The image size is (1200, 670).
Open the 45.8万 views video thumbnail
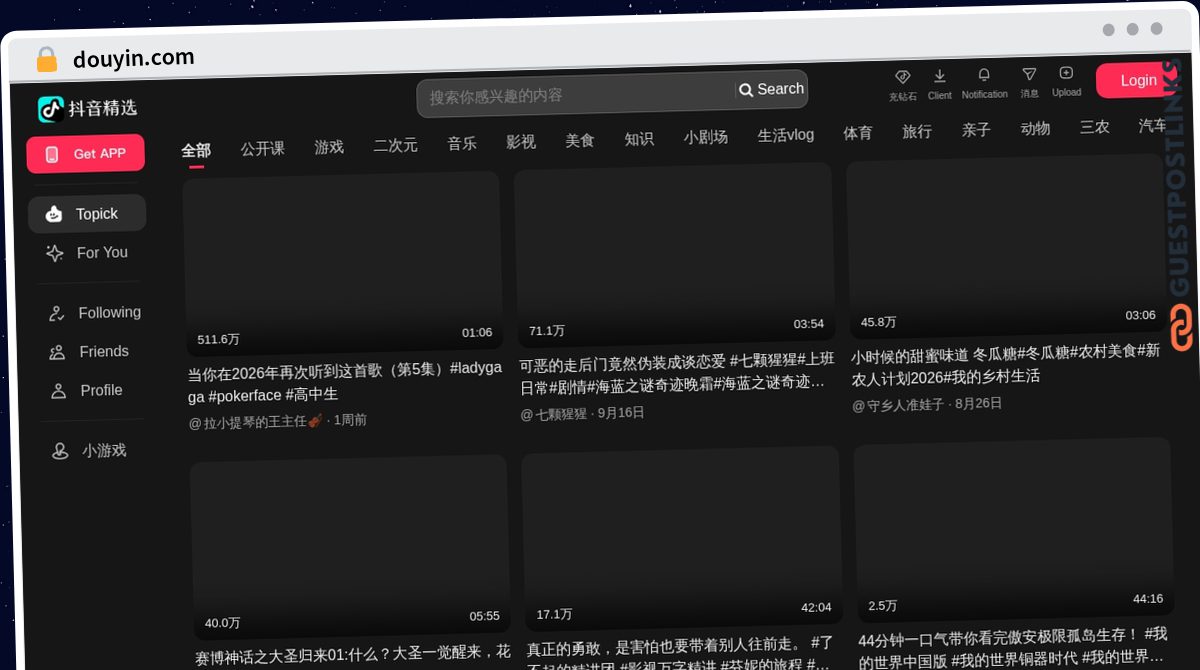(1007, 246)
